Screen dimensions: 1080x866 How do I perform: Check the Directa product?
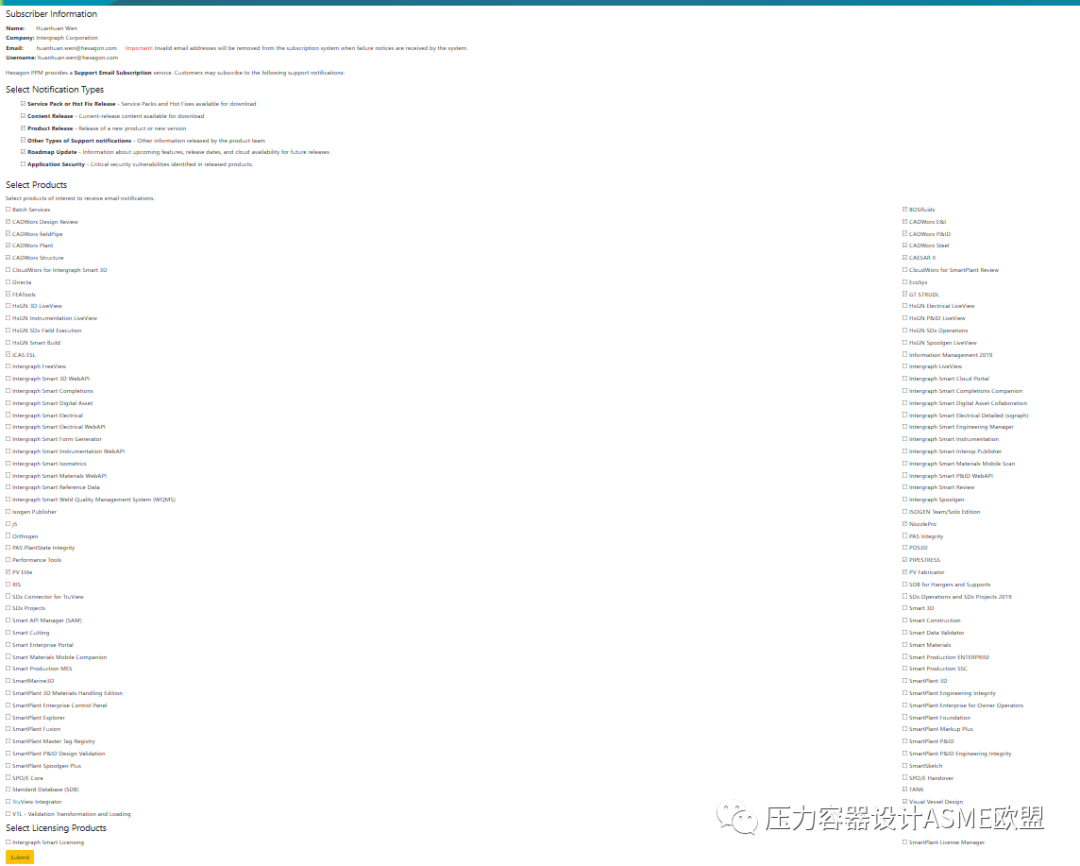[8, 282]
